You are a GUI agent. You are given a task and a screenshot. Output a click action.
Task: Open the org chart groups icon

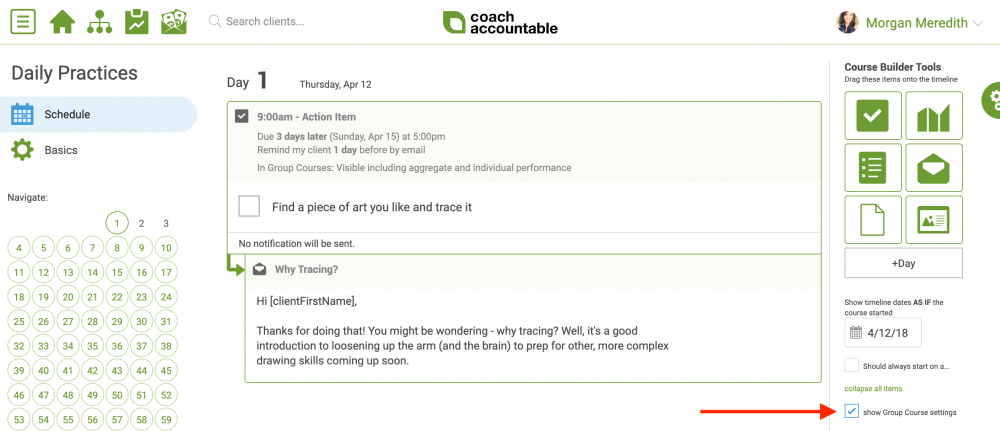(x=99, y=22)
